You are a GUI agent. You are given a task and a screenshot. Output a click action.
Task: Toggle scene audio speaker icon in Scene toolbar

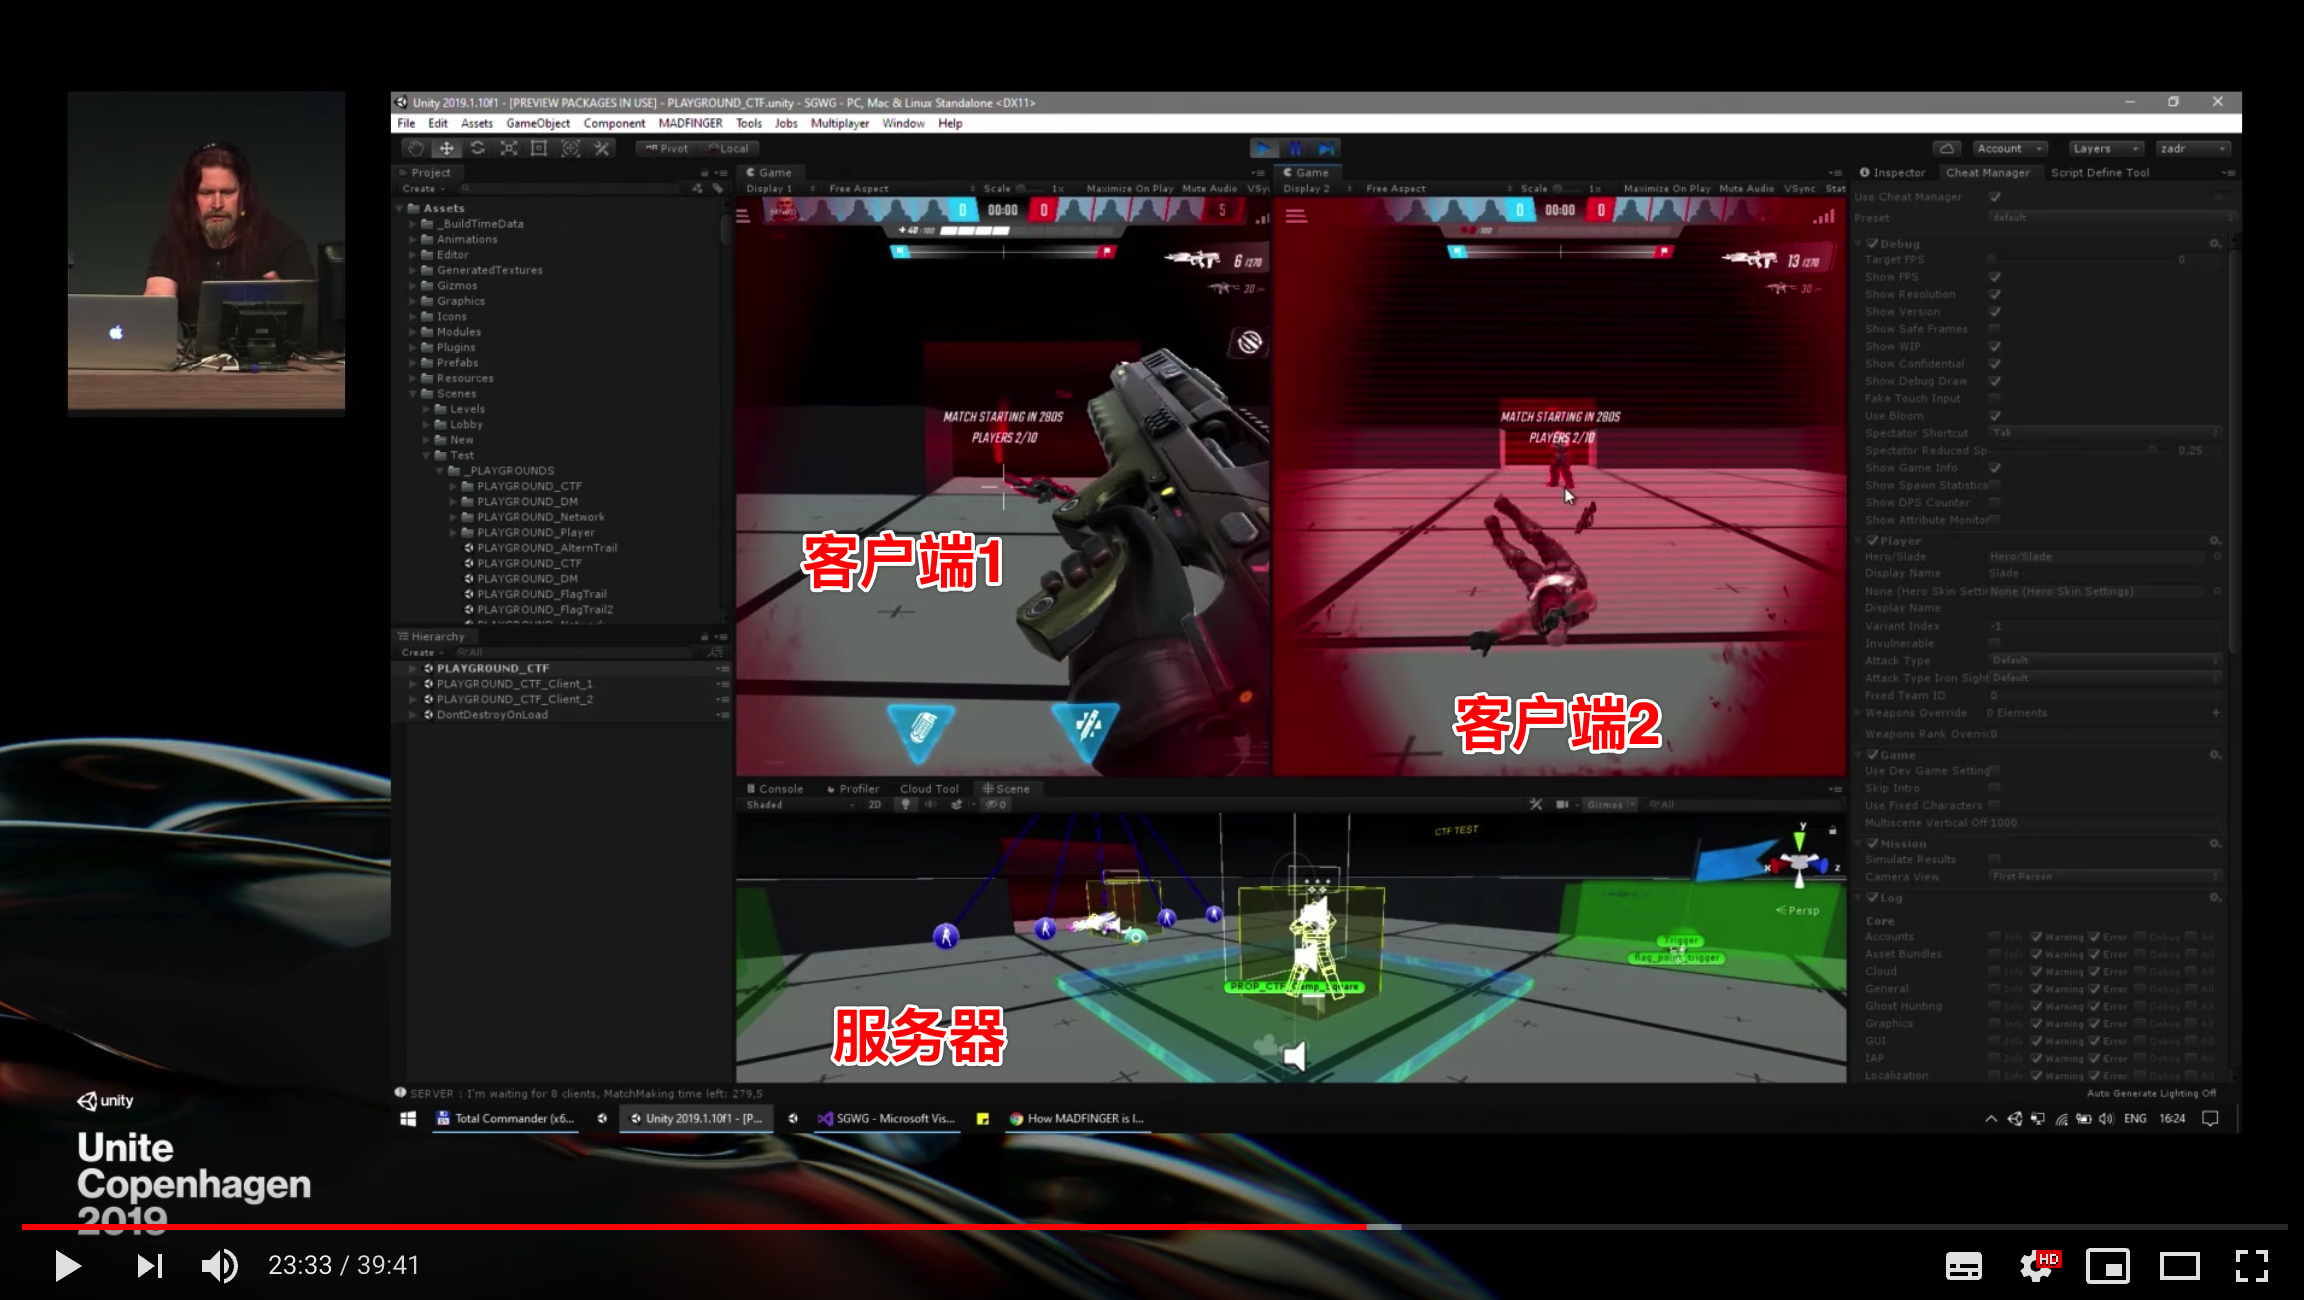coord(931,804)
